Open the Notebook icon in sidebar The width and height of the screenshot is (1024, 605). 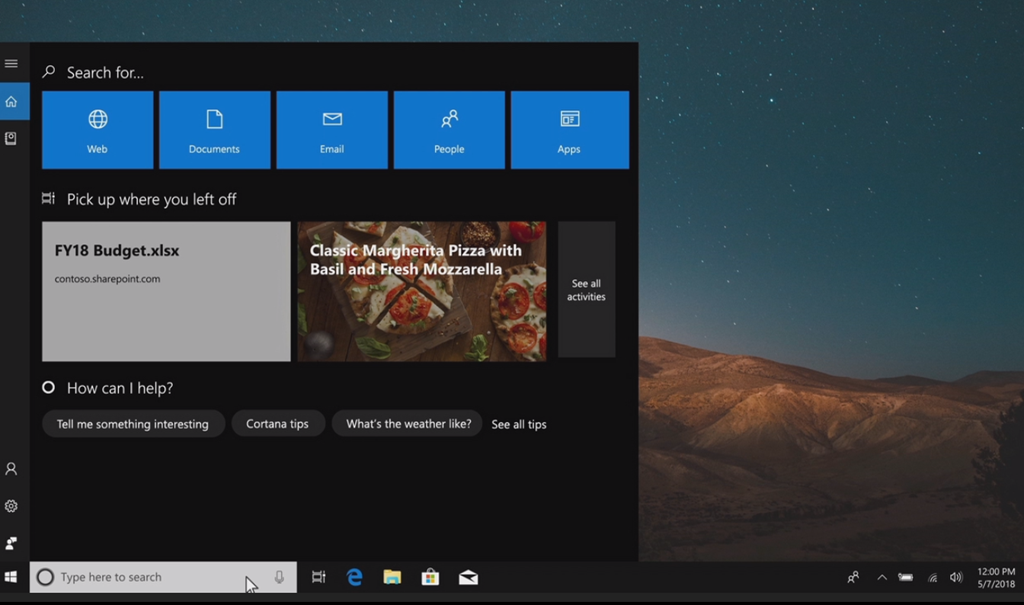[11, 139]
